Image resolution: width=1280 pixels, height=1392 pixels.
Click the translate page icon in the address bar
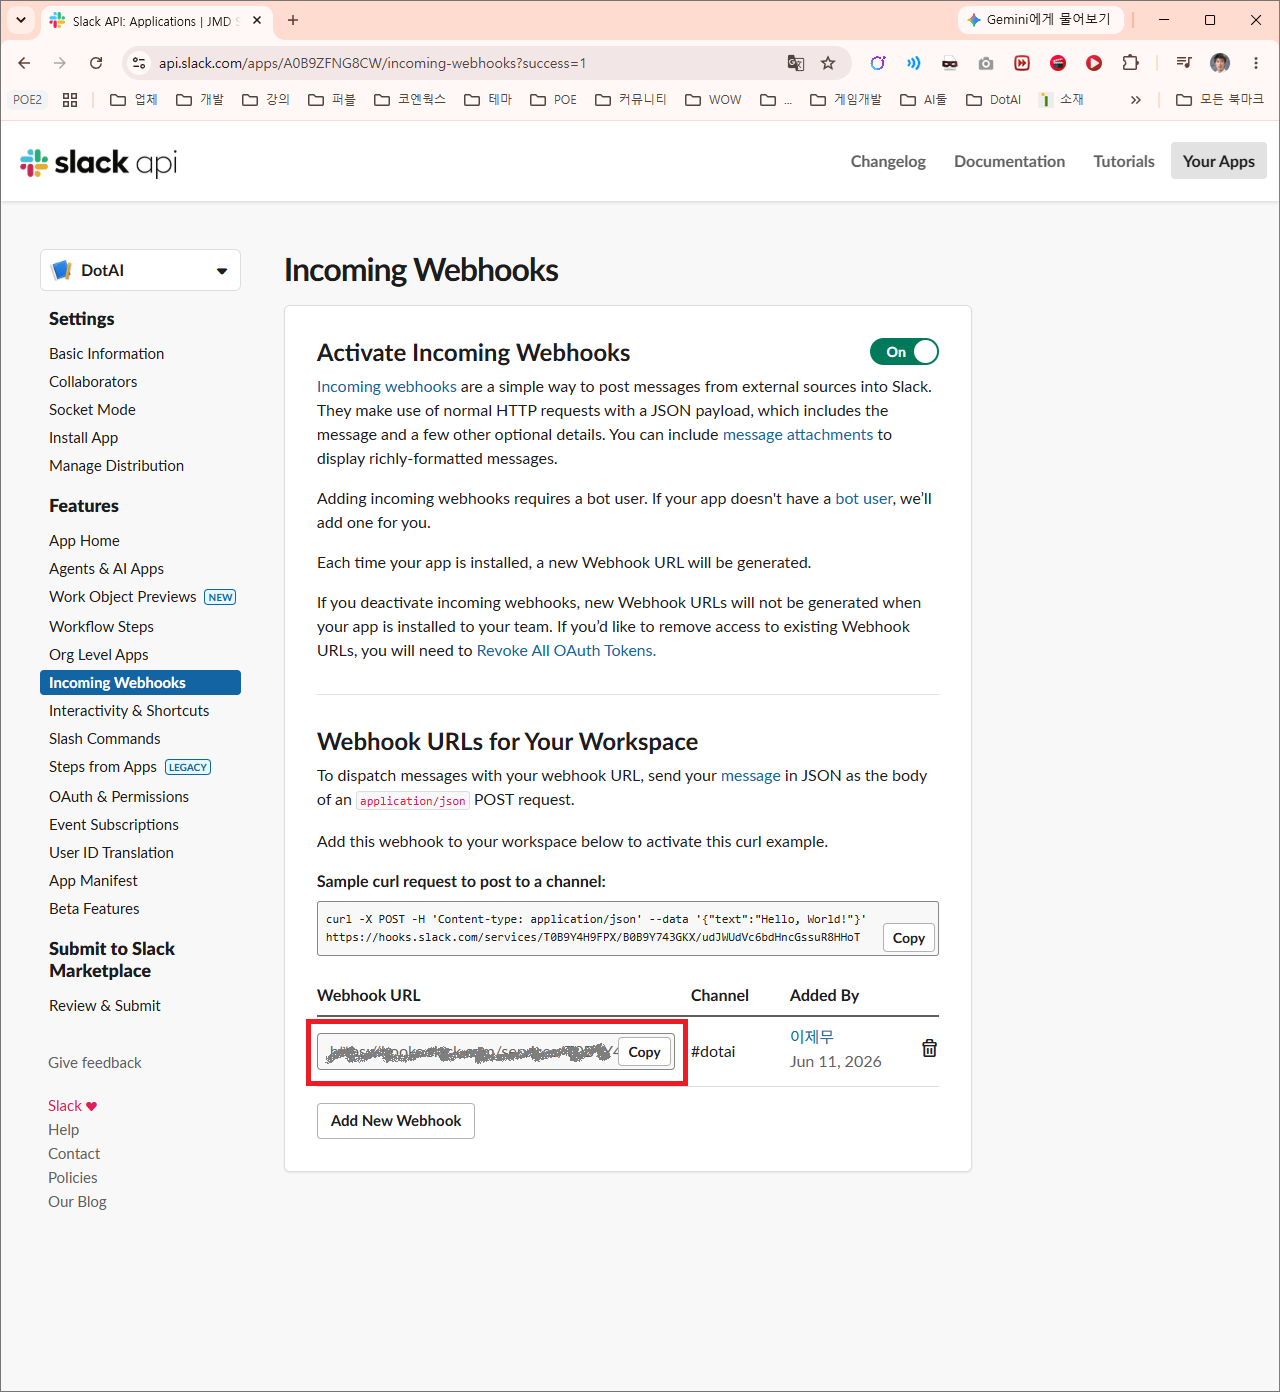point(796,63)
